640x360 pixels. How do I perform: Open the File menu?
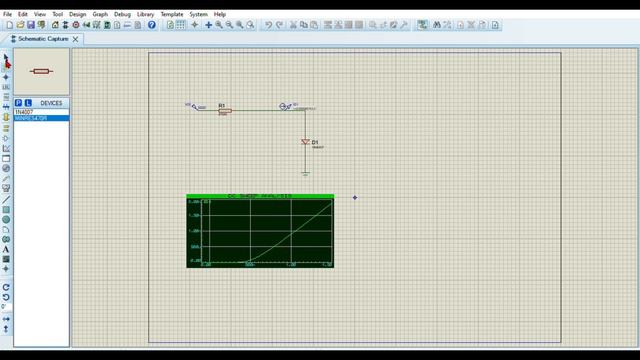point(7,14)
